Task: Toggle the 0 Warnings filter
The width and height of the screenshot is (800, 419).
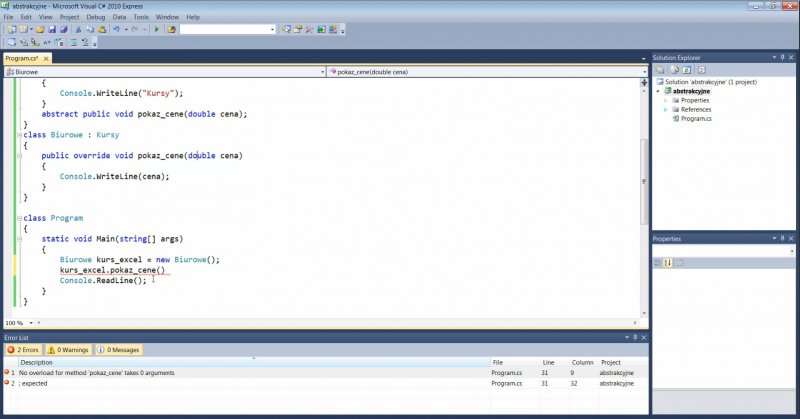Action: 69,350
